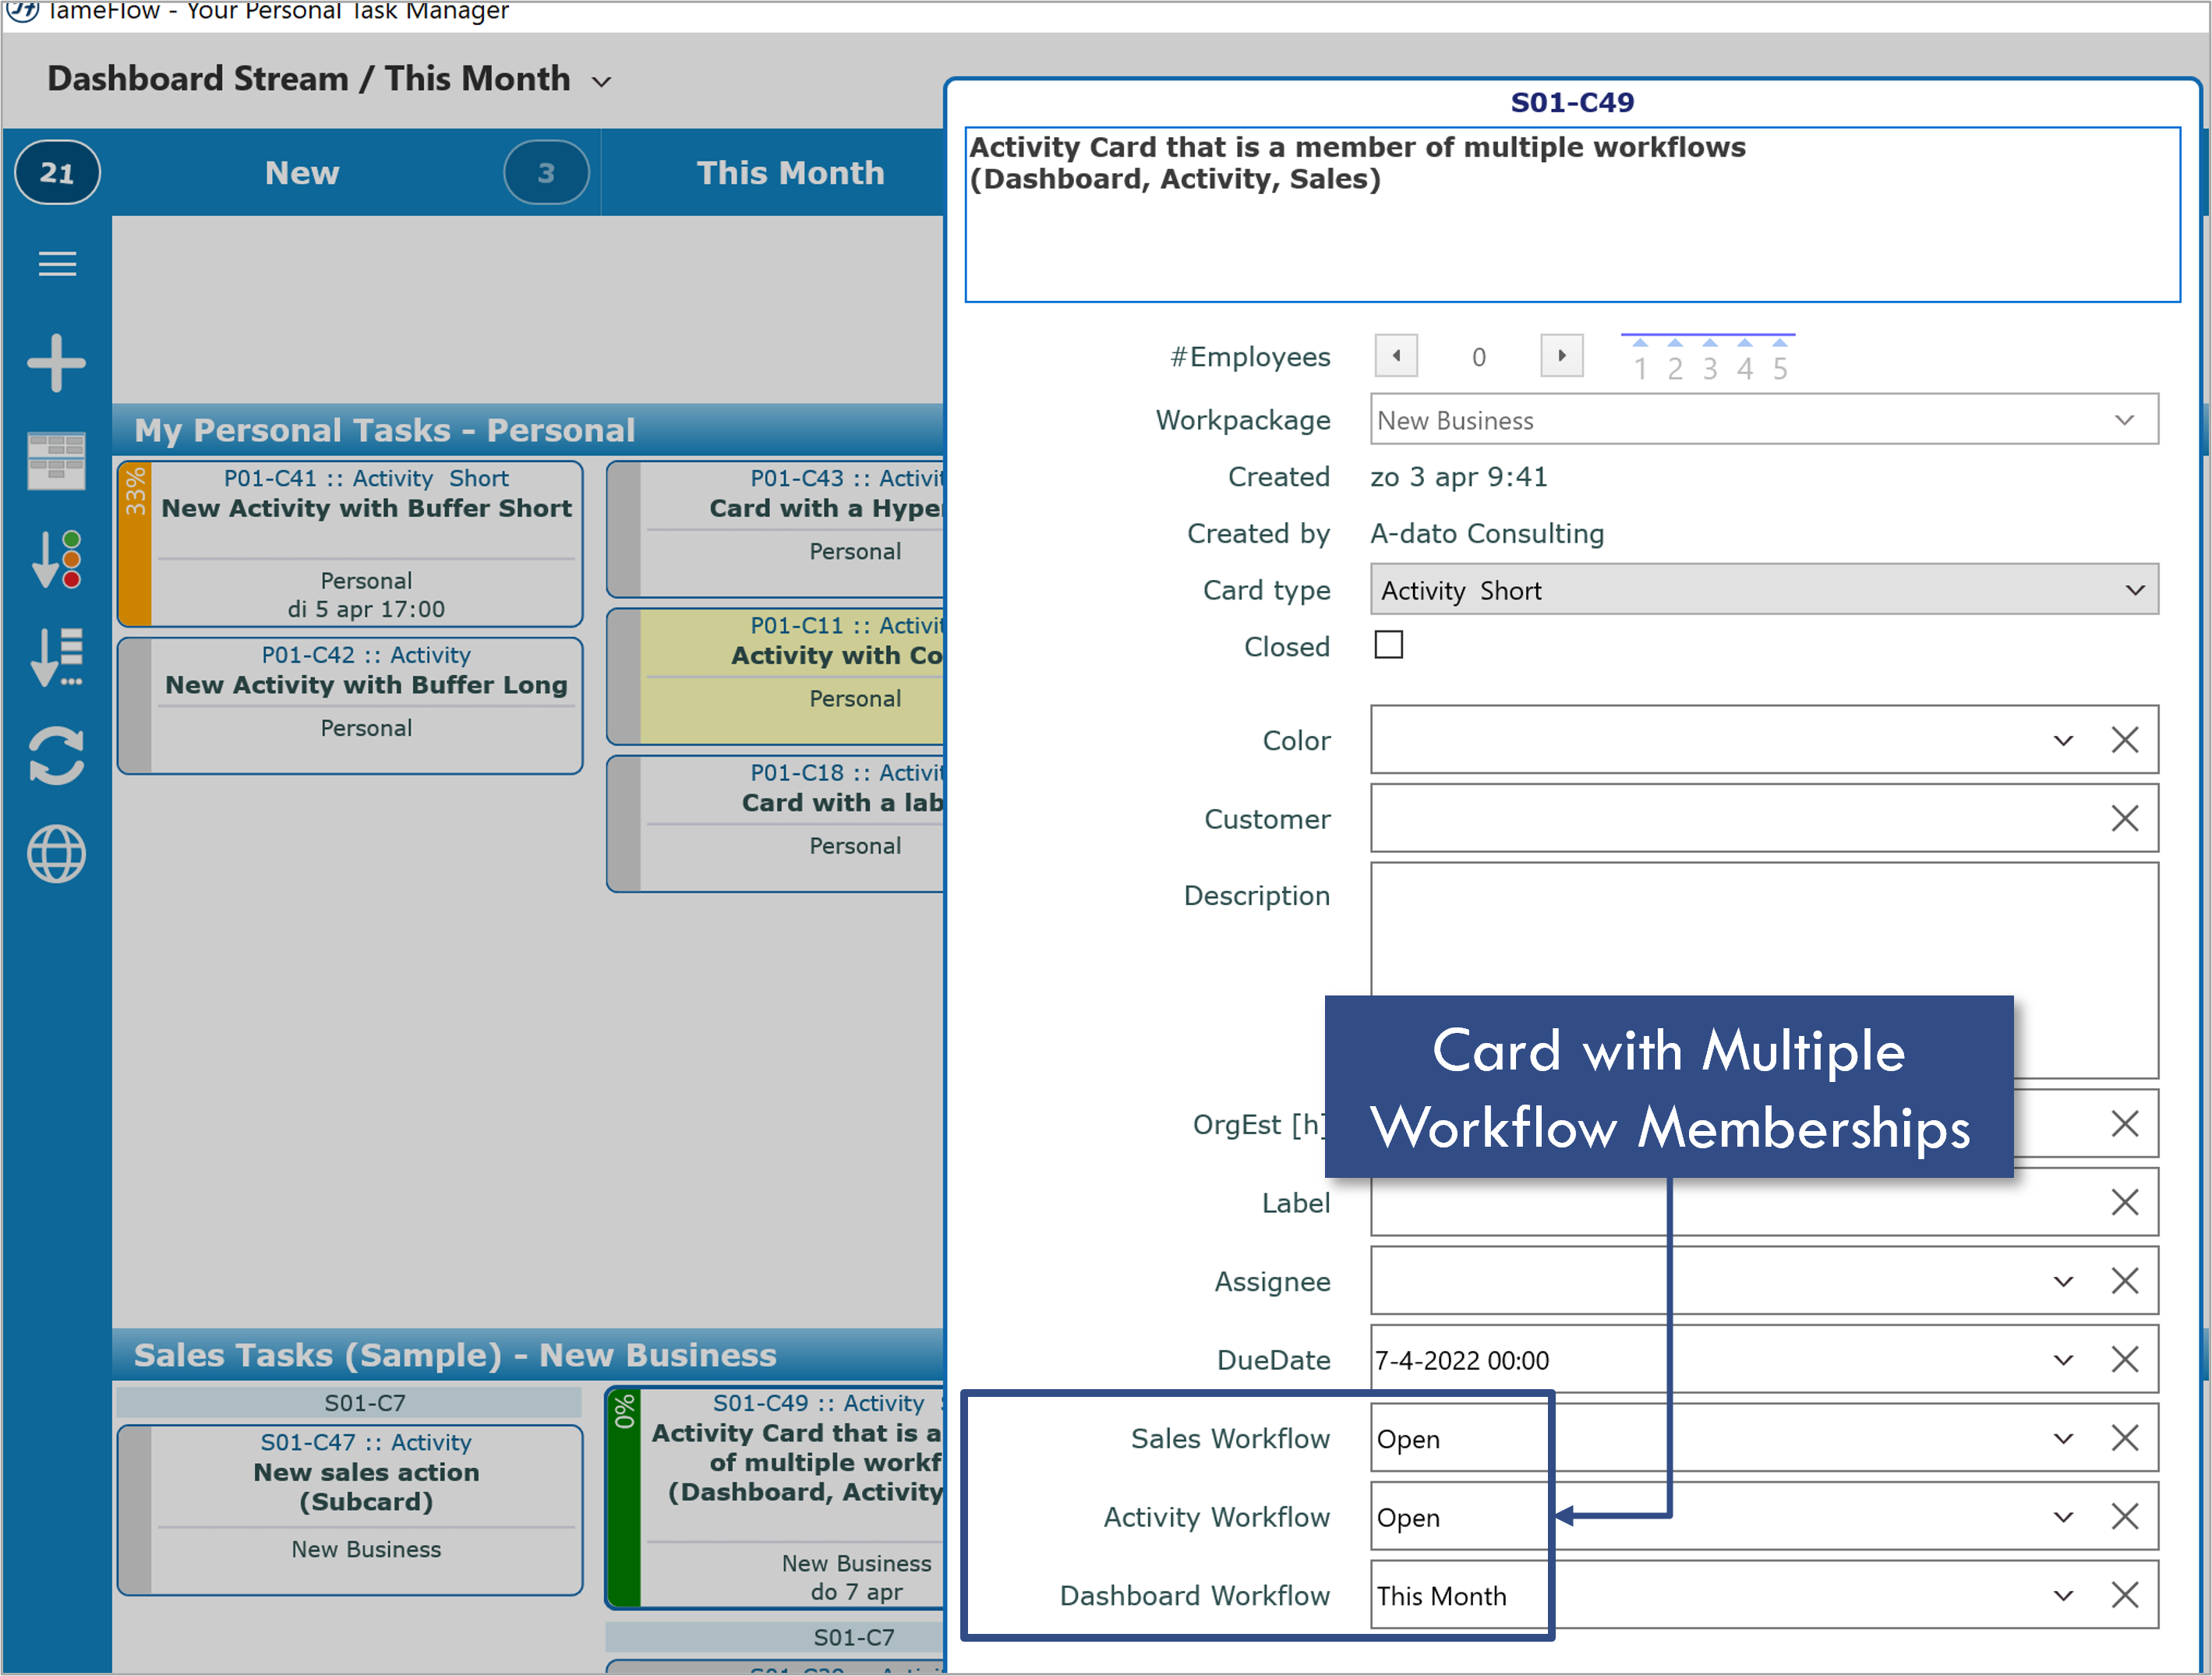Sort cards by list order icon
Viewport: 2212px width, 1676px height.
coord(57,657)
